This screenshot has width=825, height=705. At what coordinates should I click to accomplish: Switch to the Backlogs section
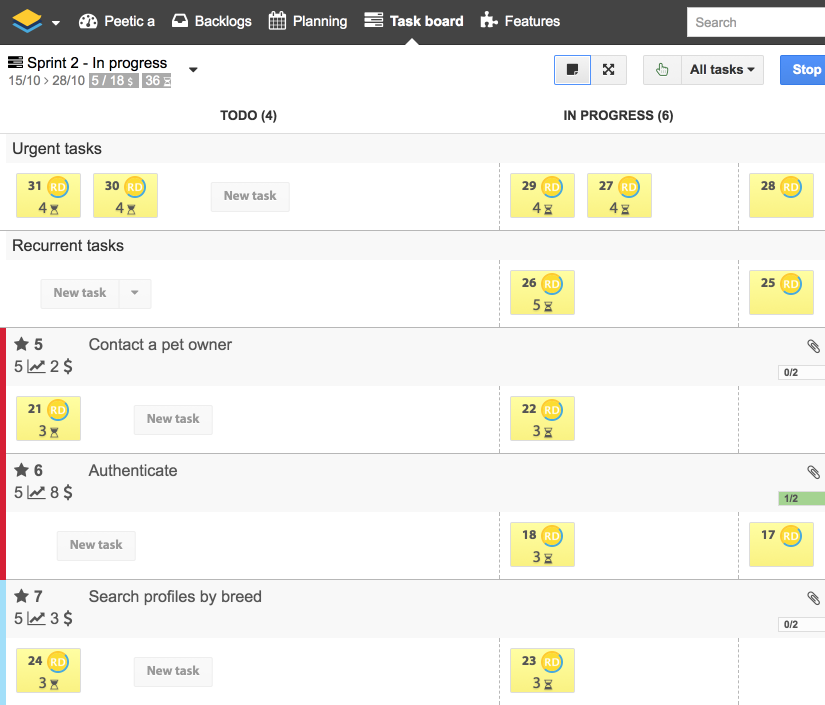click(211, 19)
